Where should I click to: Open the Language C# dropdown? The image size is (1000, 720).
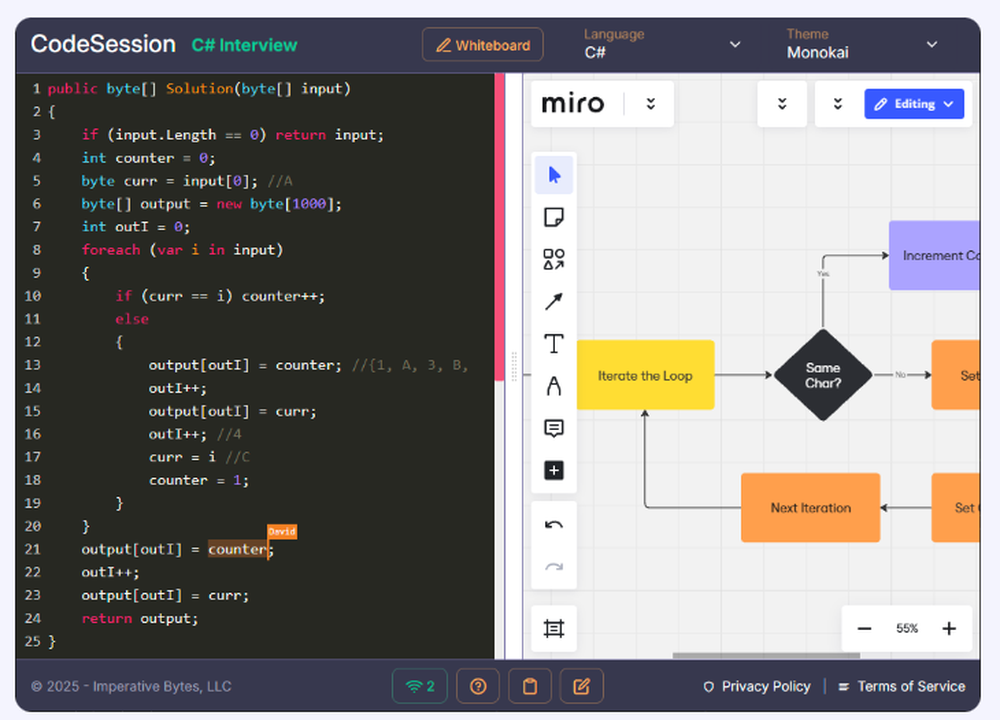(x=662, y=44)
